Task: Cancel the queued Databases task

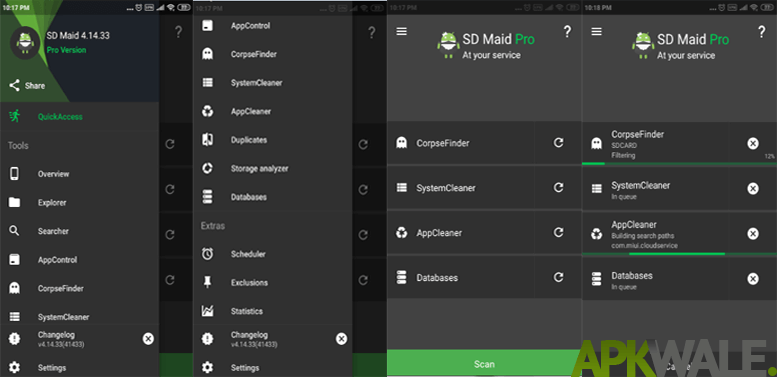Action: point(753,279)
